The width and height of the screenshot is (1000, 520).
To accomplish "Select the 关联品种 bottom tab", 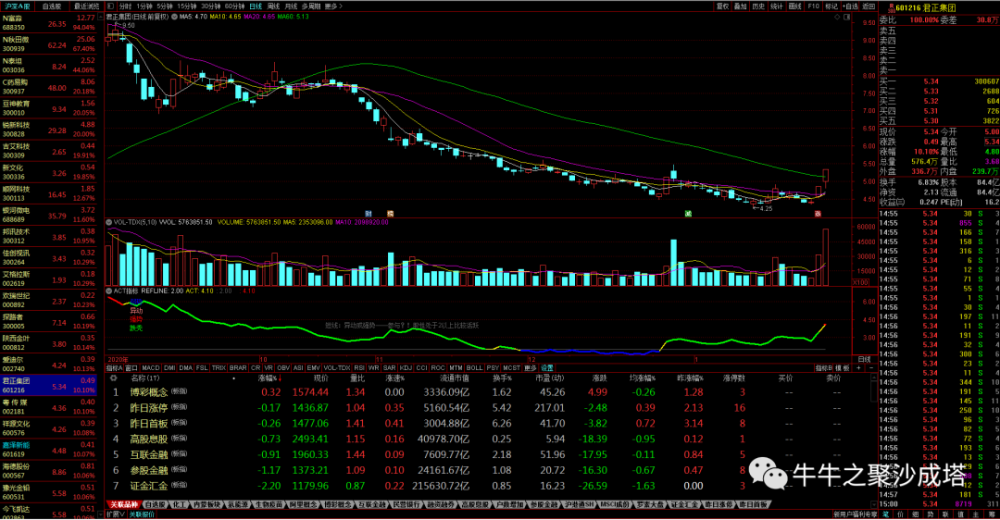I will [x=123, y=505].
